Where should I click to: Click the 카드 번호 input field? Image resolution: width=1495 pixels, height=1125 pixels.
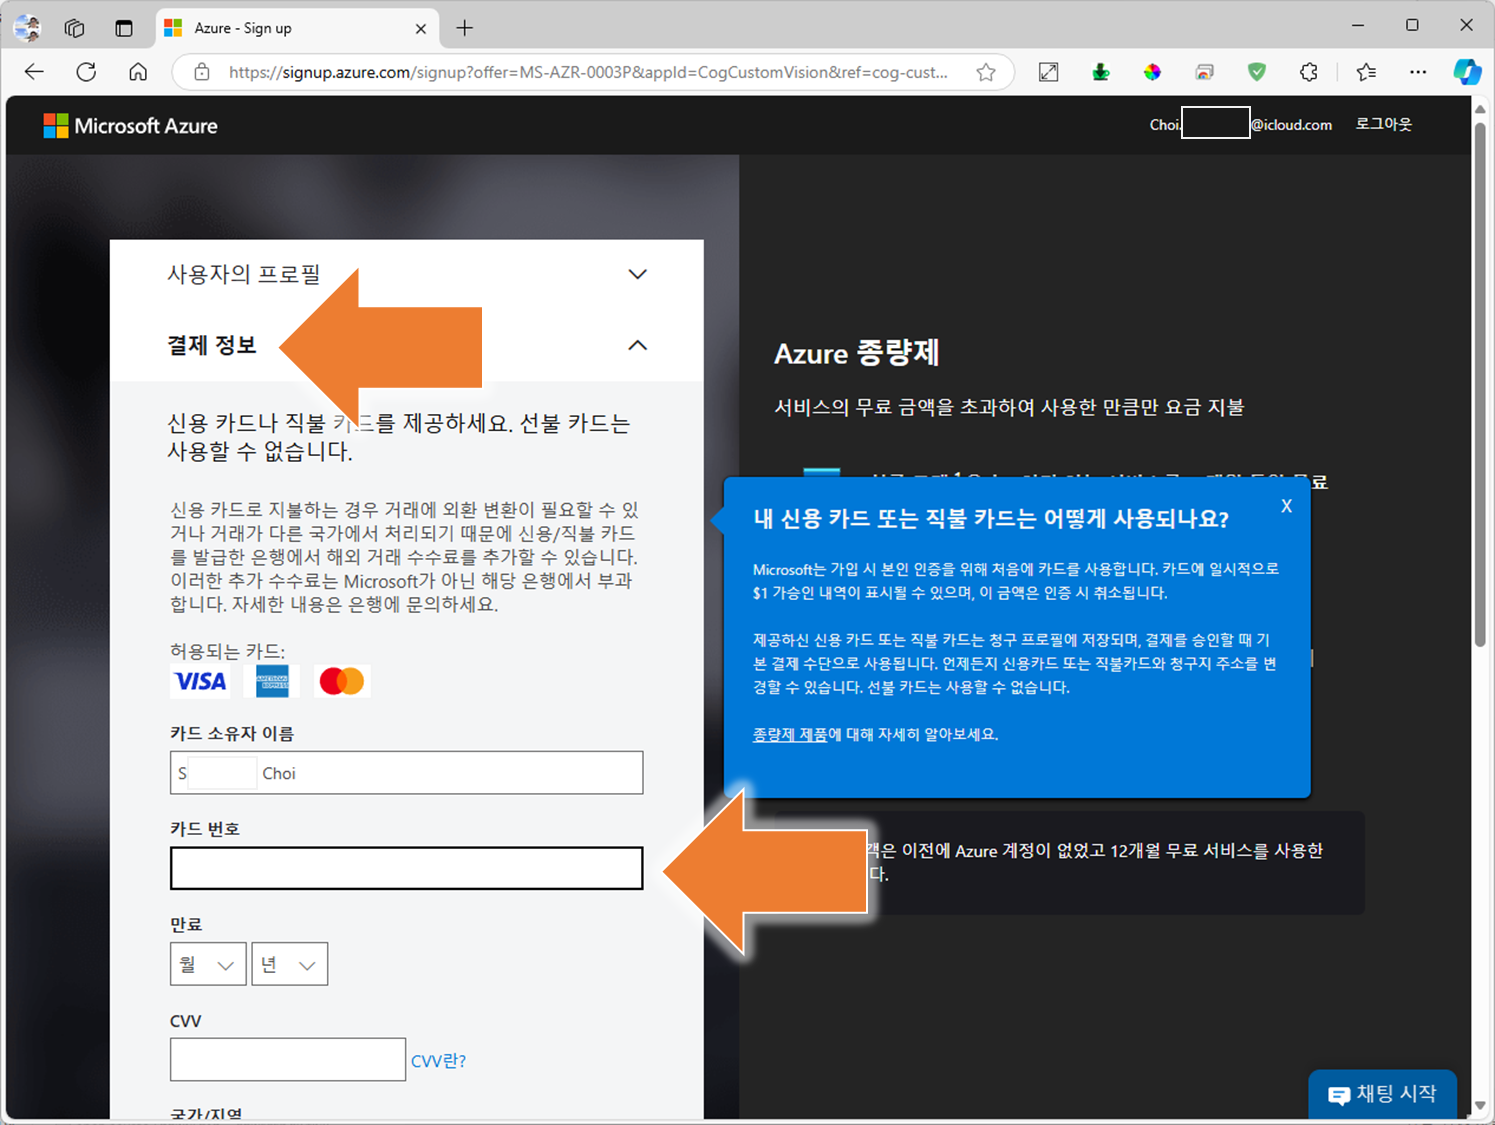(x=406, y=868)
